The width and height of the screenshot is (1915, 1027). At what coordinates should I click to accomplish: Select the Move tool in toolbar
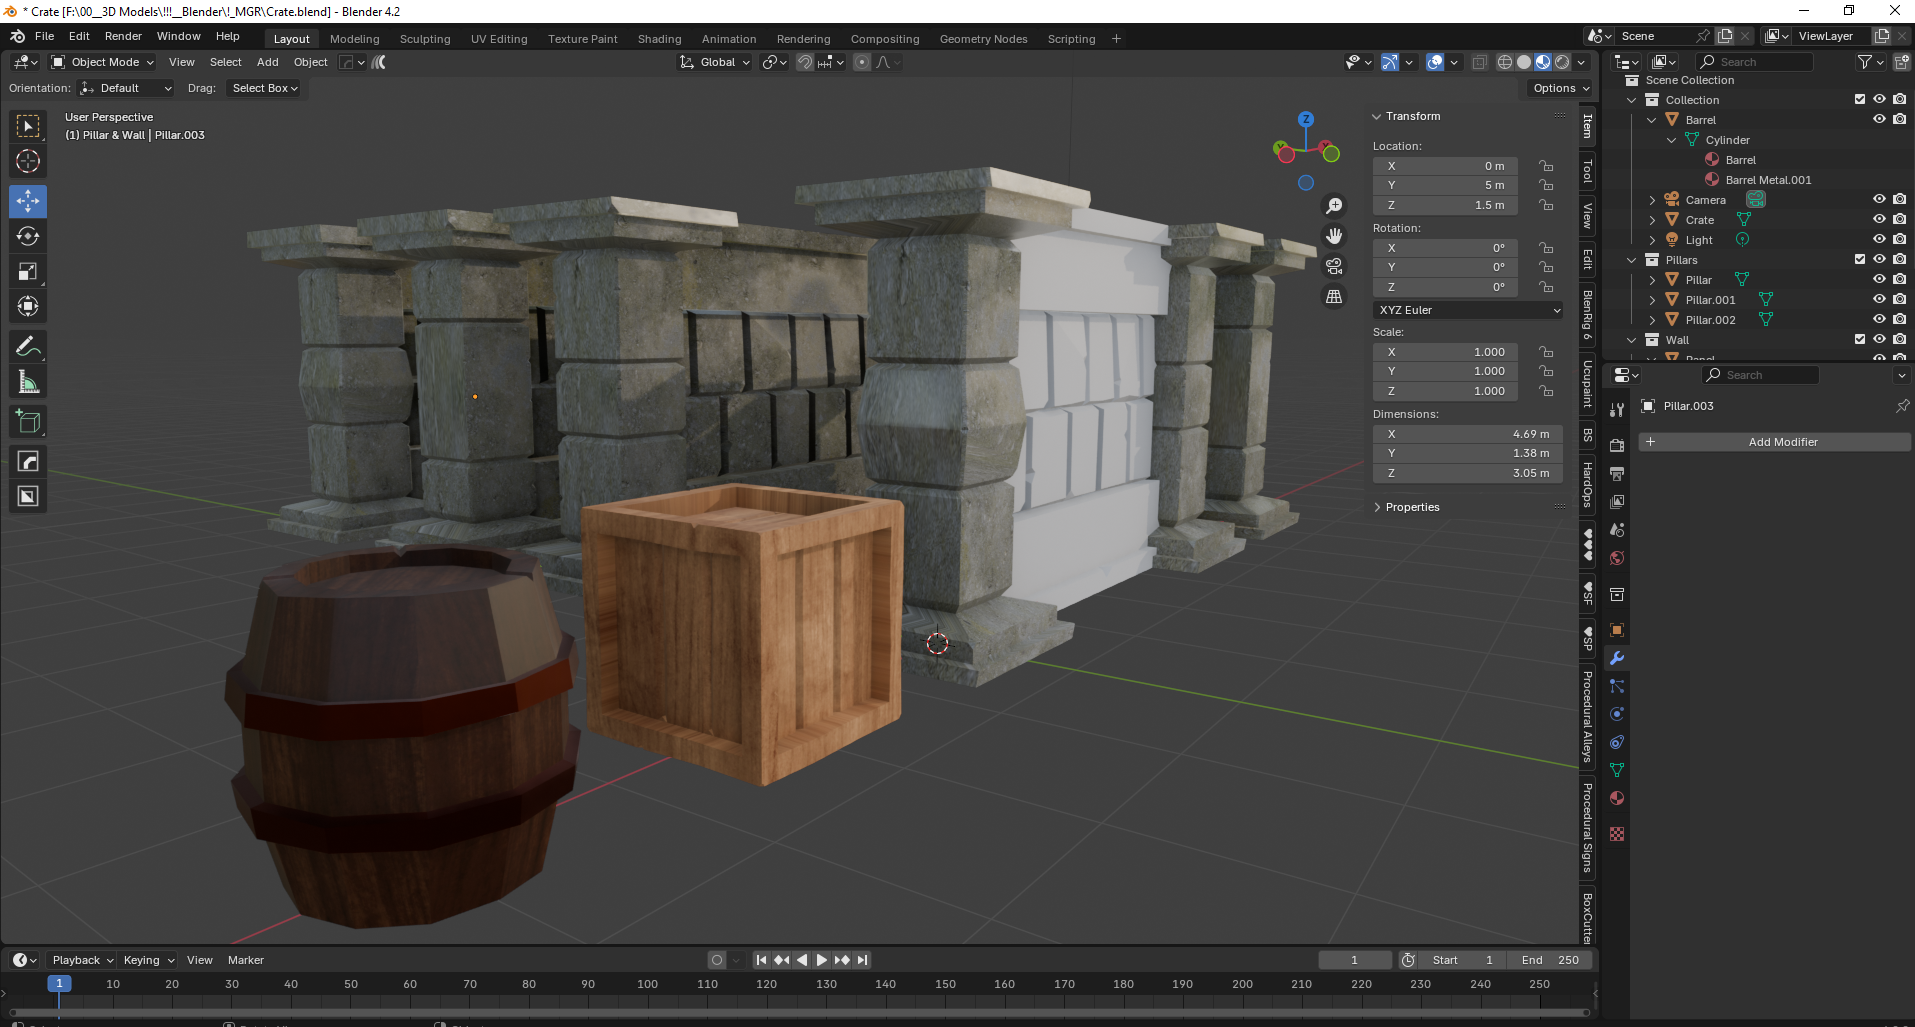tap(28, 201)
